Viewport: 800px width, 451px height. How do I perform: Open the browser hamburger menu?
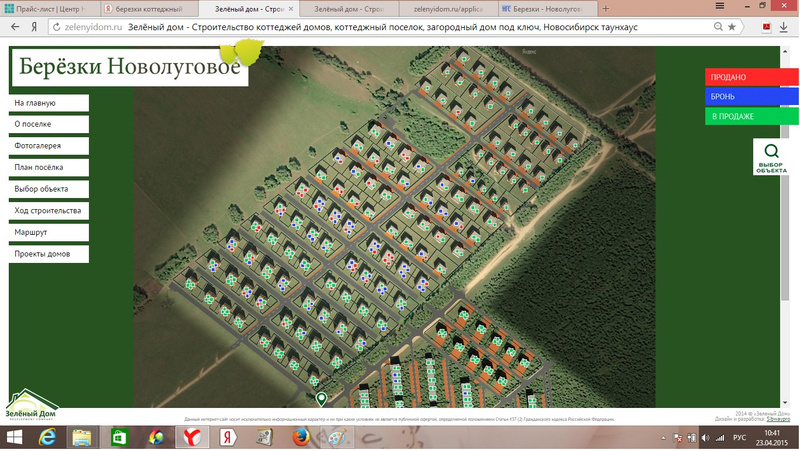[x=720, y=6]
